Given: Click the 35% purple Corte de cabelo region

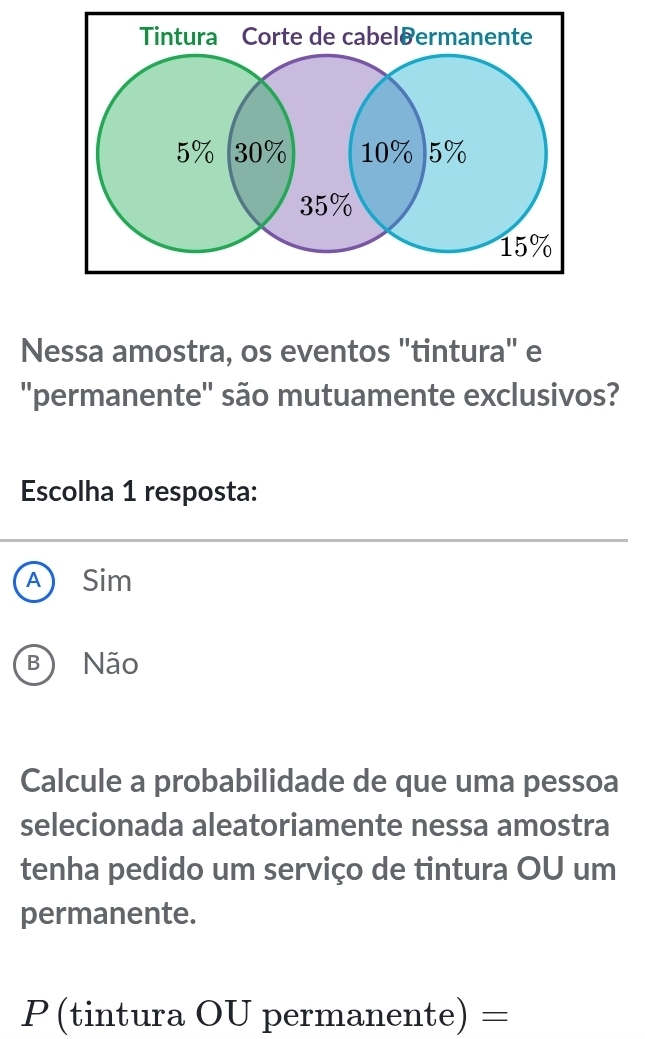Looking at the screenshot, I should click(x=327, y=207).
